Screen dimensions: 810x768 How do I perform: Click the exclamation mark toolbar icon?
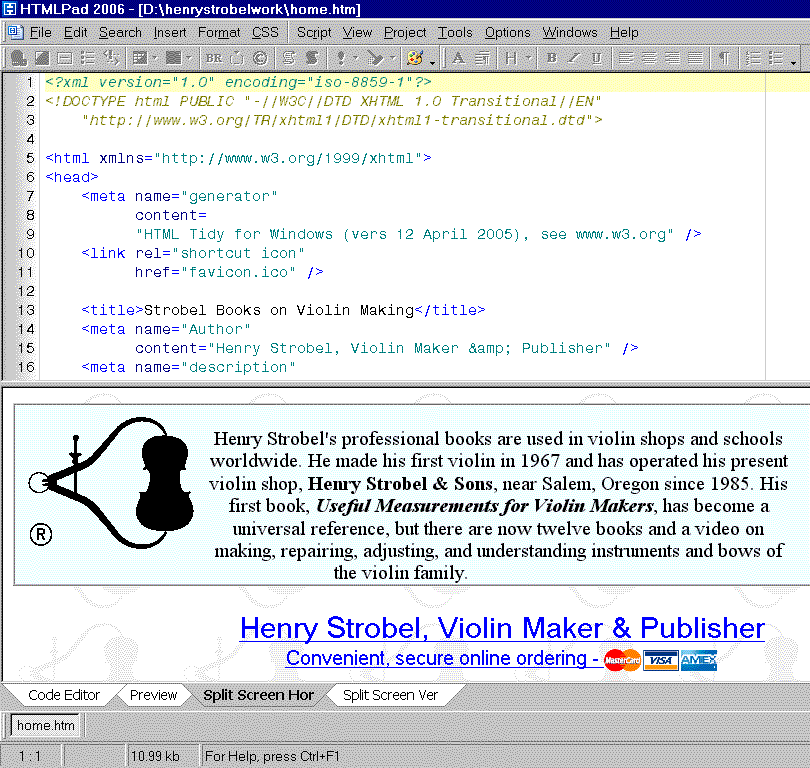(340, 58)
